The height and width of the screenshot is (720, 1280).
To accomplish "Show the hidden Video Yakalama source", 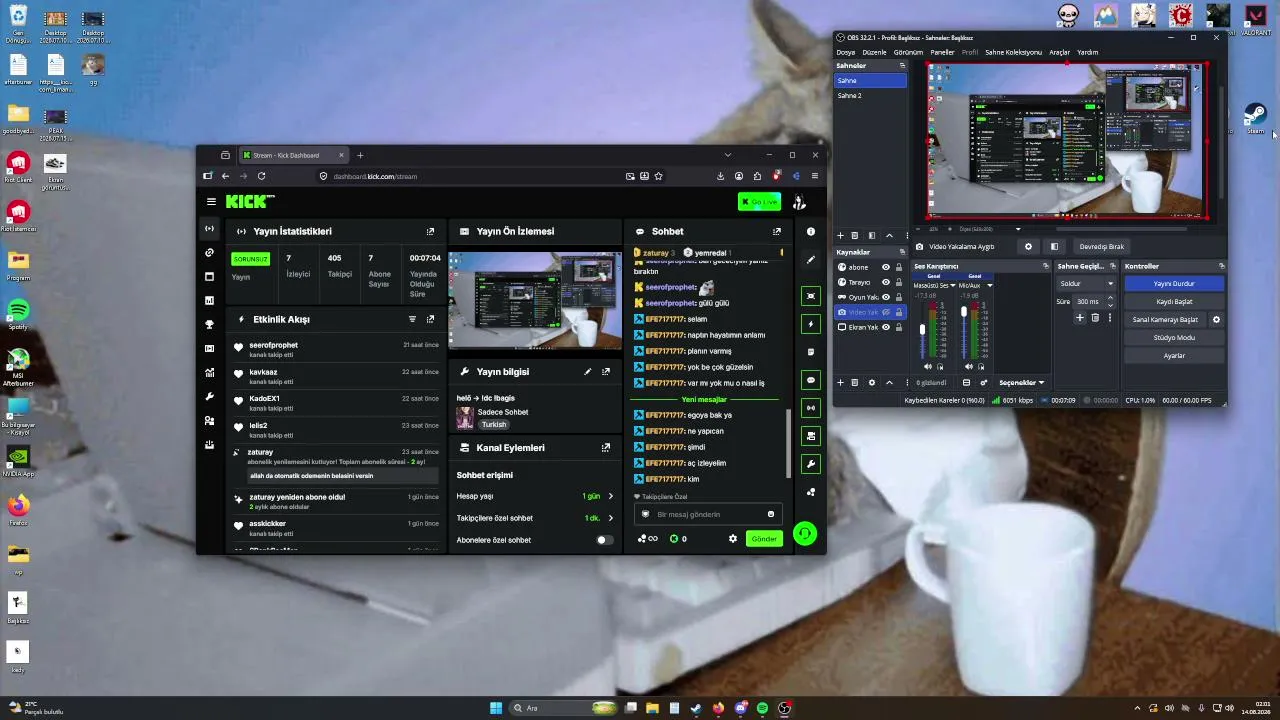I will point(885,312).
